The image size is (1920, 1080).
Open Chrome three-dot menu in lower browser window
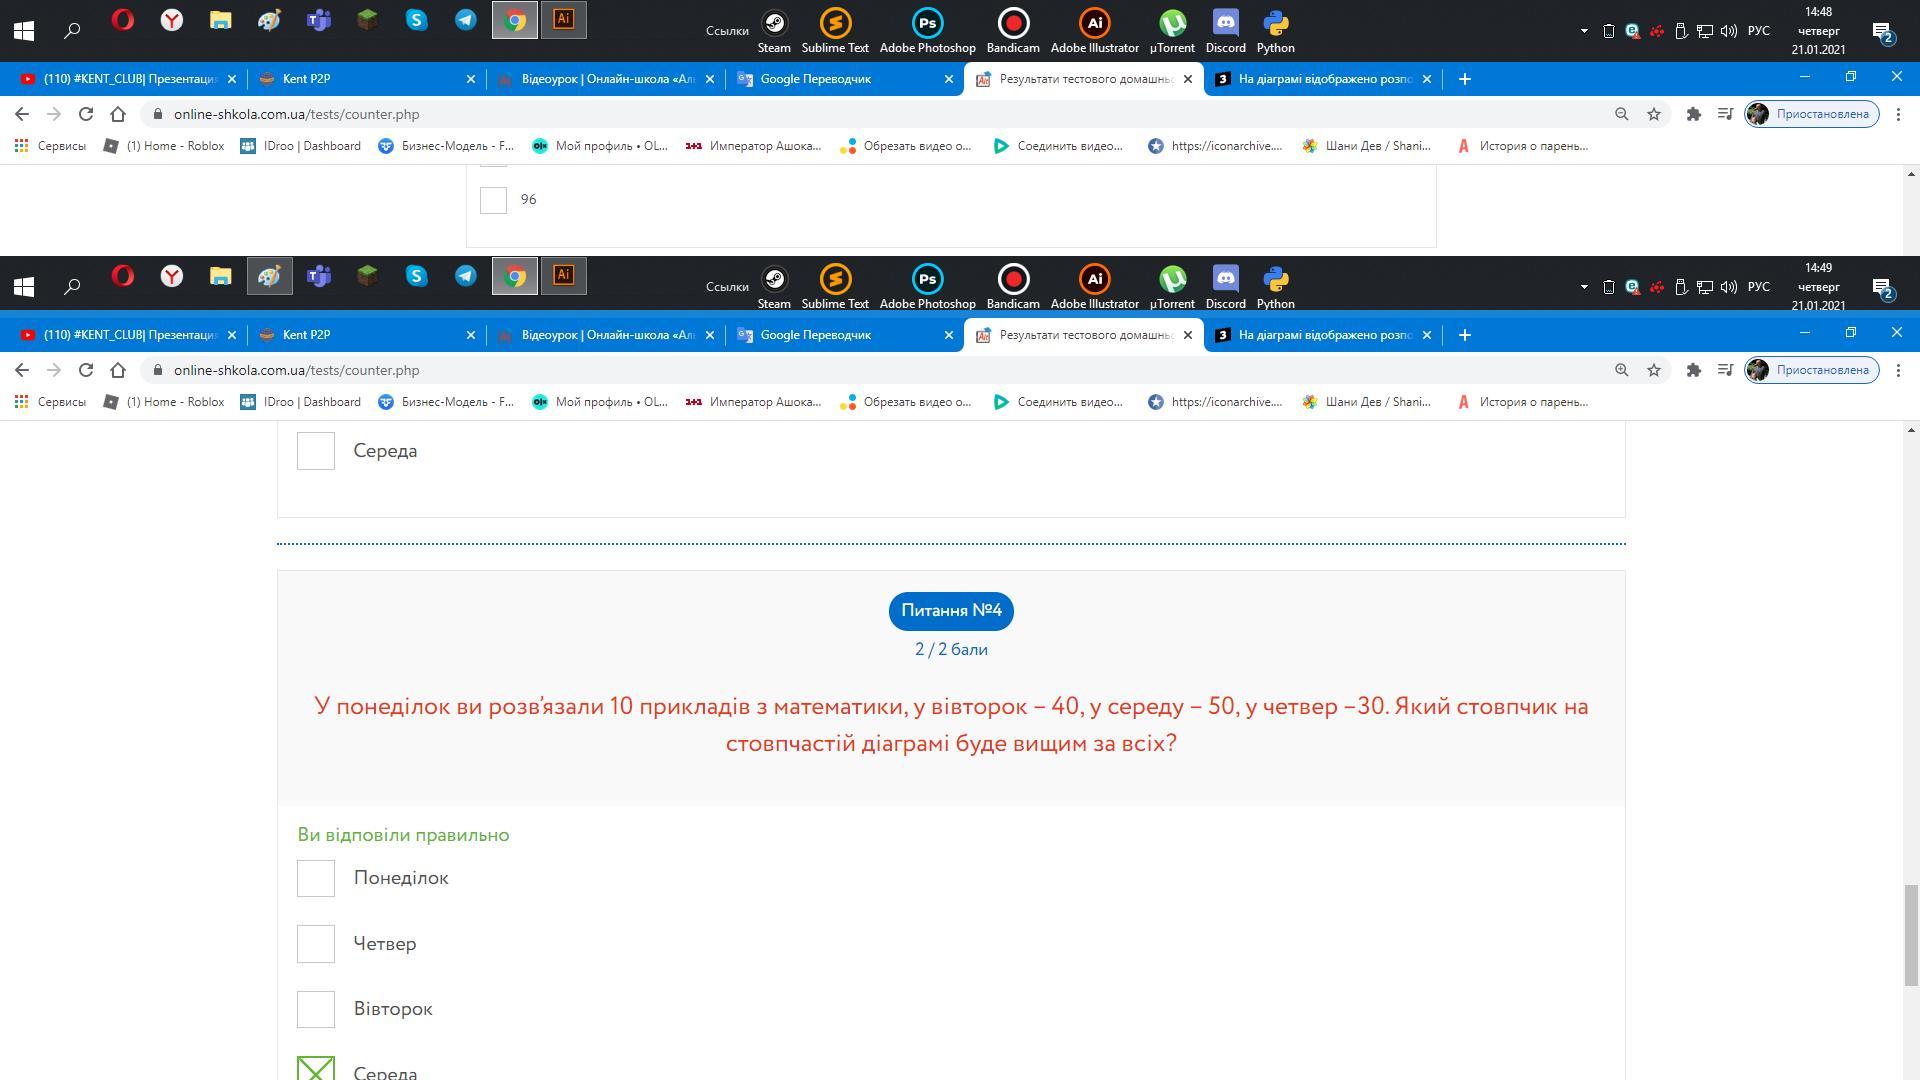point(1898,370)
